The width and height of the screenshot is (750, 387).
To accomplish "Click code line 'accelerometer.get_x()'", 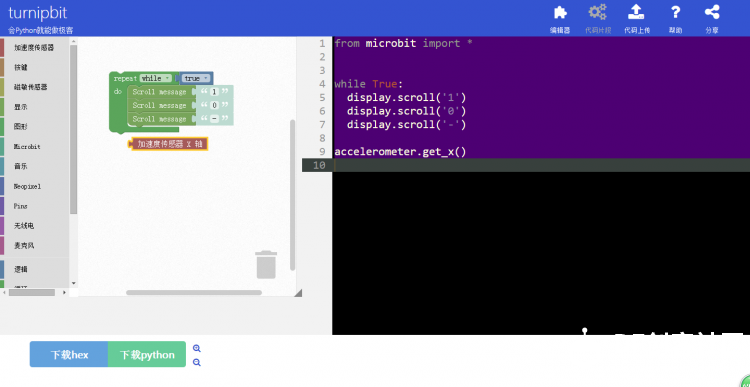I will pos(400,152).
